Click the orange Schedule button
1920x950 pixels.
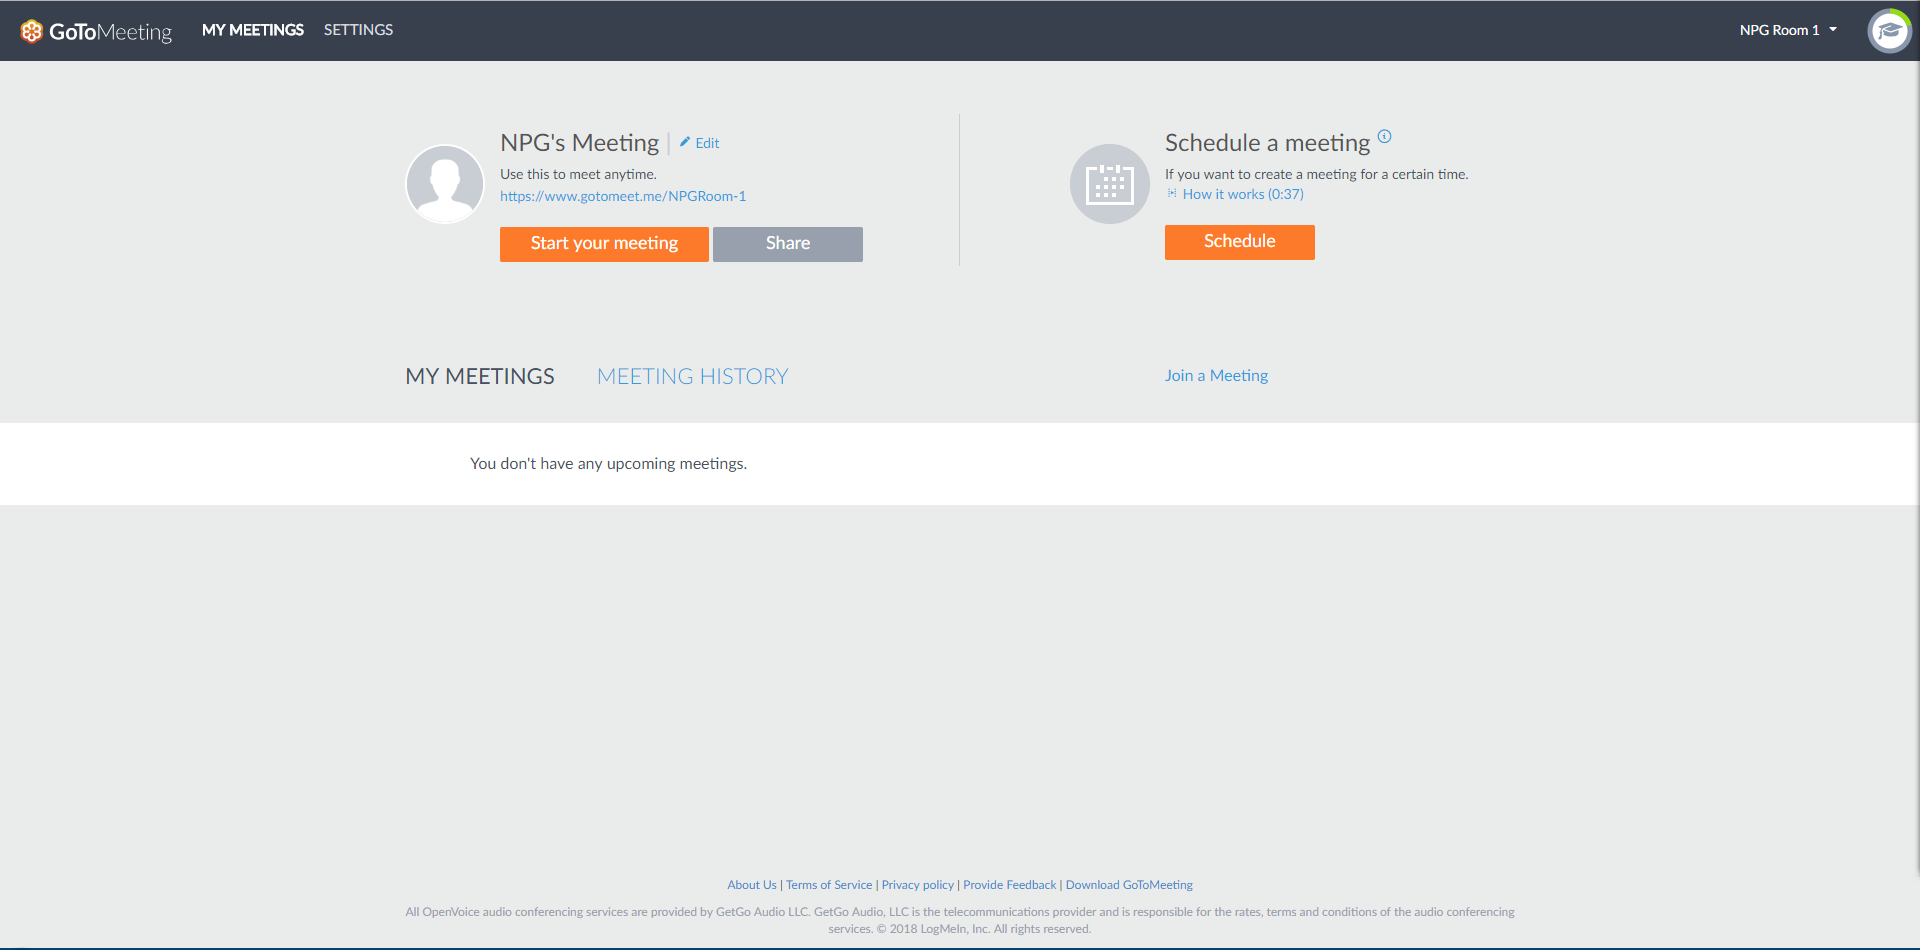click(1240, 242)
